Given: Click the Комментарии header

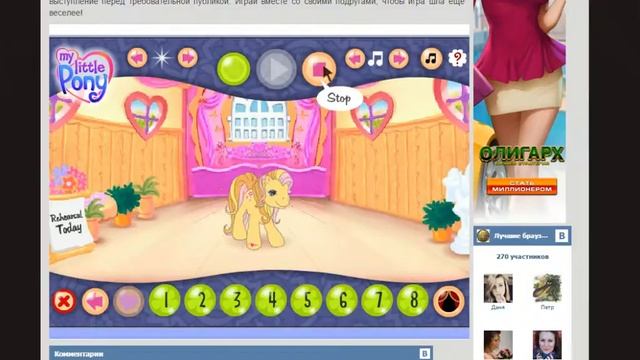Looking at the screenshot, I should point(79,354).
